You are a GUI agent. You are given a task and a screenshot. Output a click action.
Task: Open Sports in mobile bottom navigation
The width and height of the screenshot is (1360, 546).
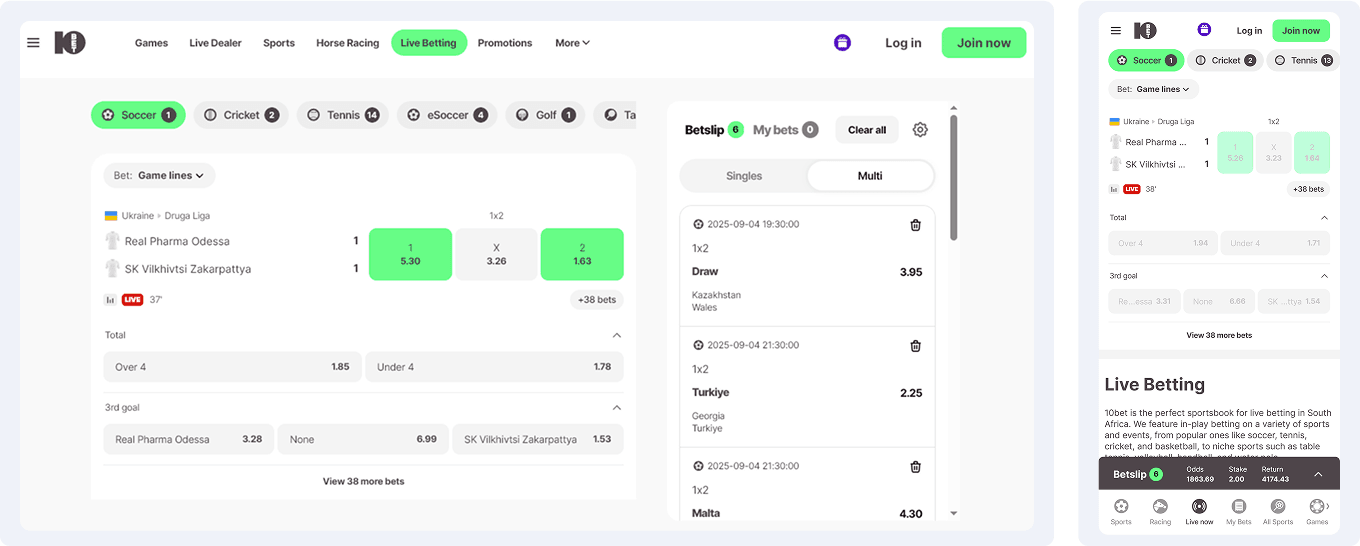[1121, 512]
